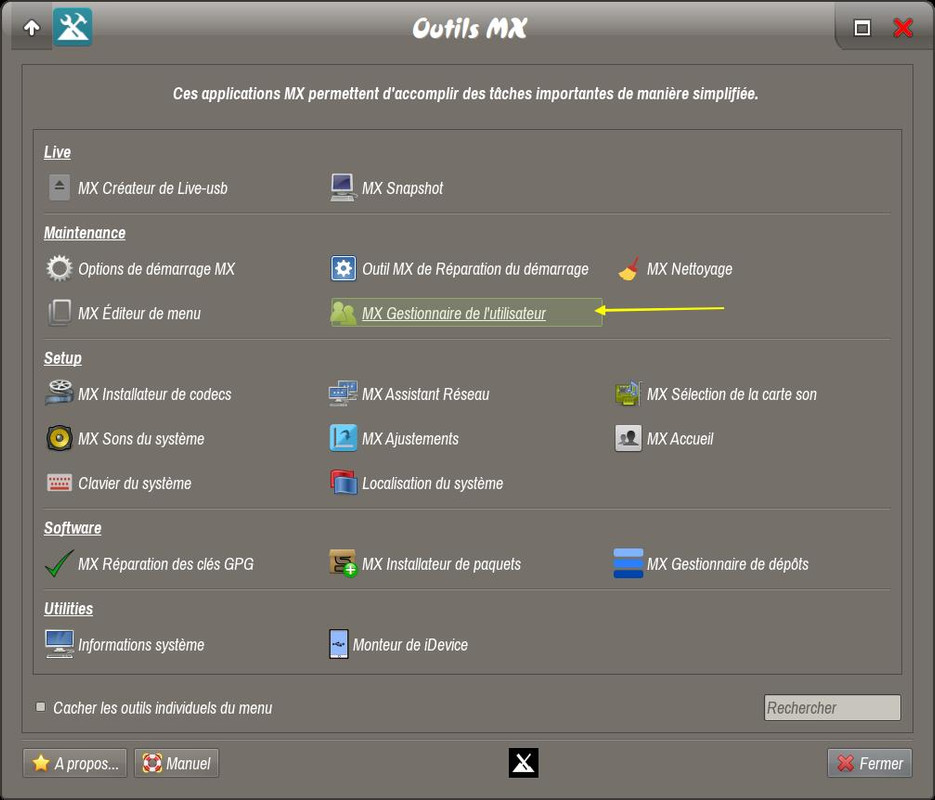The width and height of the screenshot is (935, 800).
Task: Click Outil MX de Réparation du démarrage icon
Action: [x=343, y=268]
